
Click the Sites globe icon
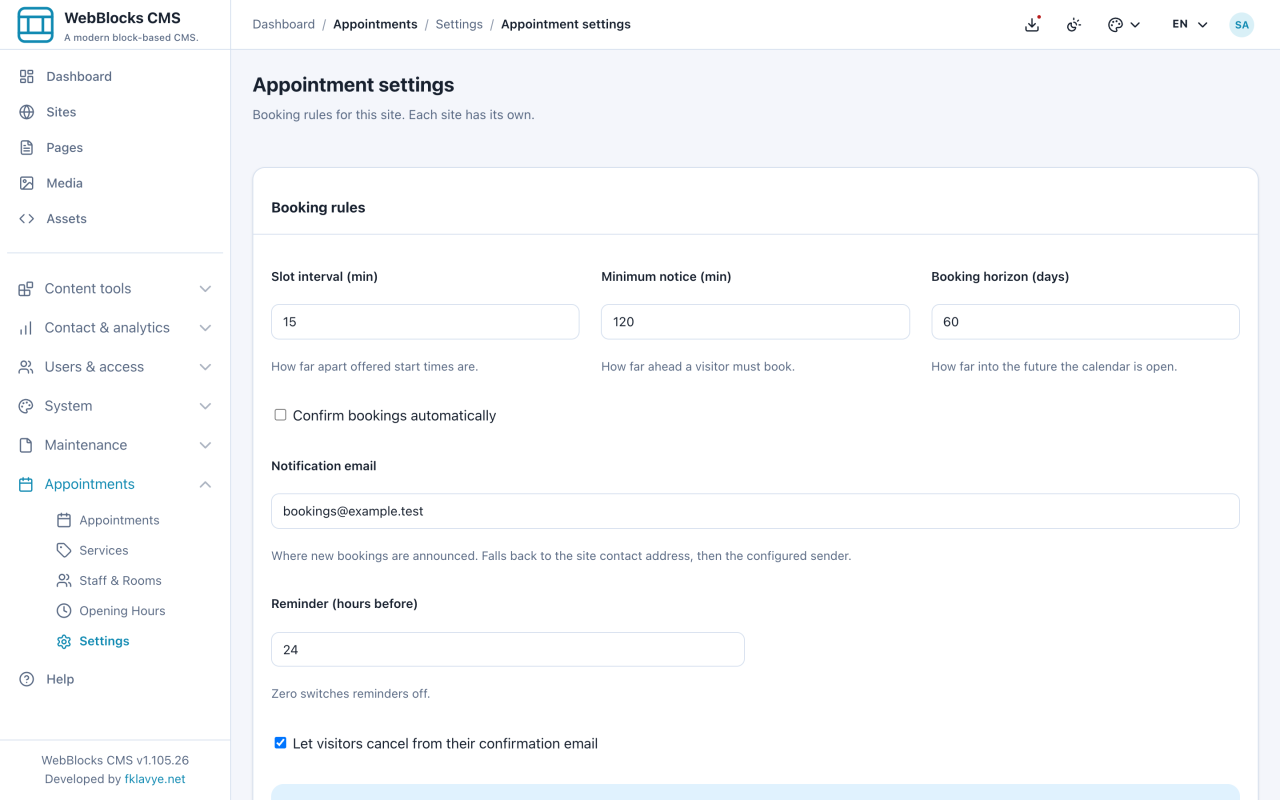27,112
